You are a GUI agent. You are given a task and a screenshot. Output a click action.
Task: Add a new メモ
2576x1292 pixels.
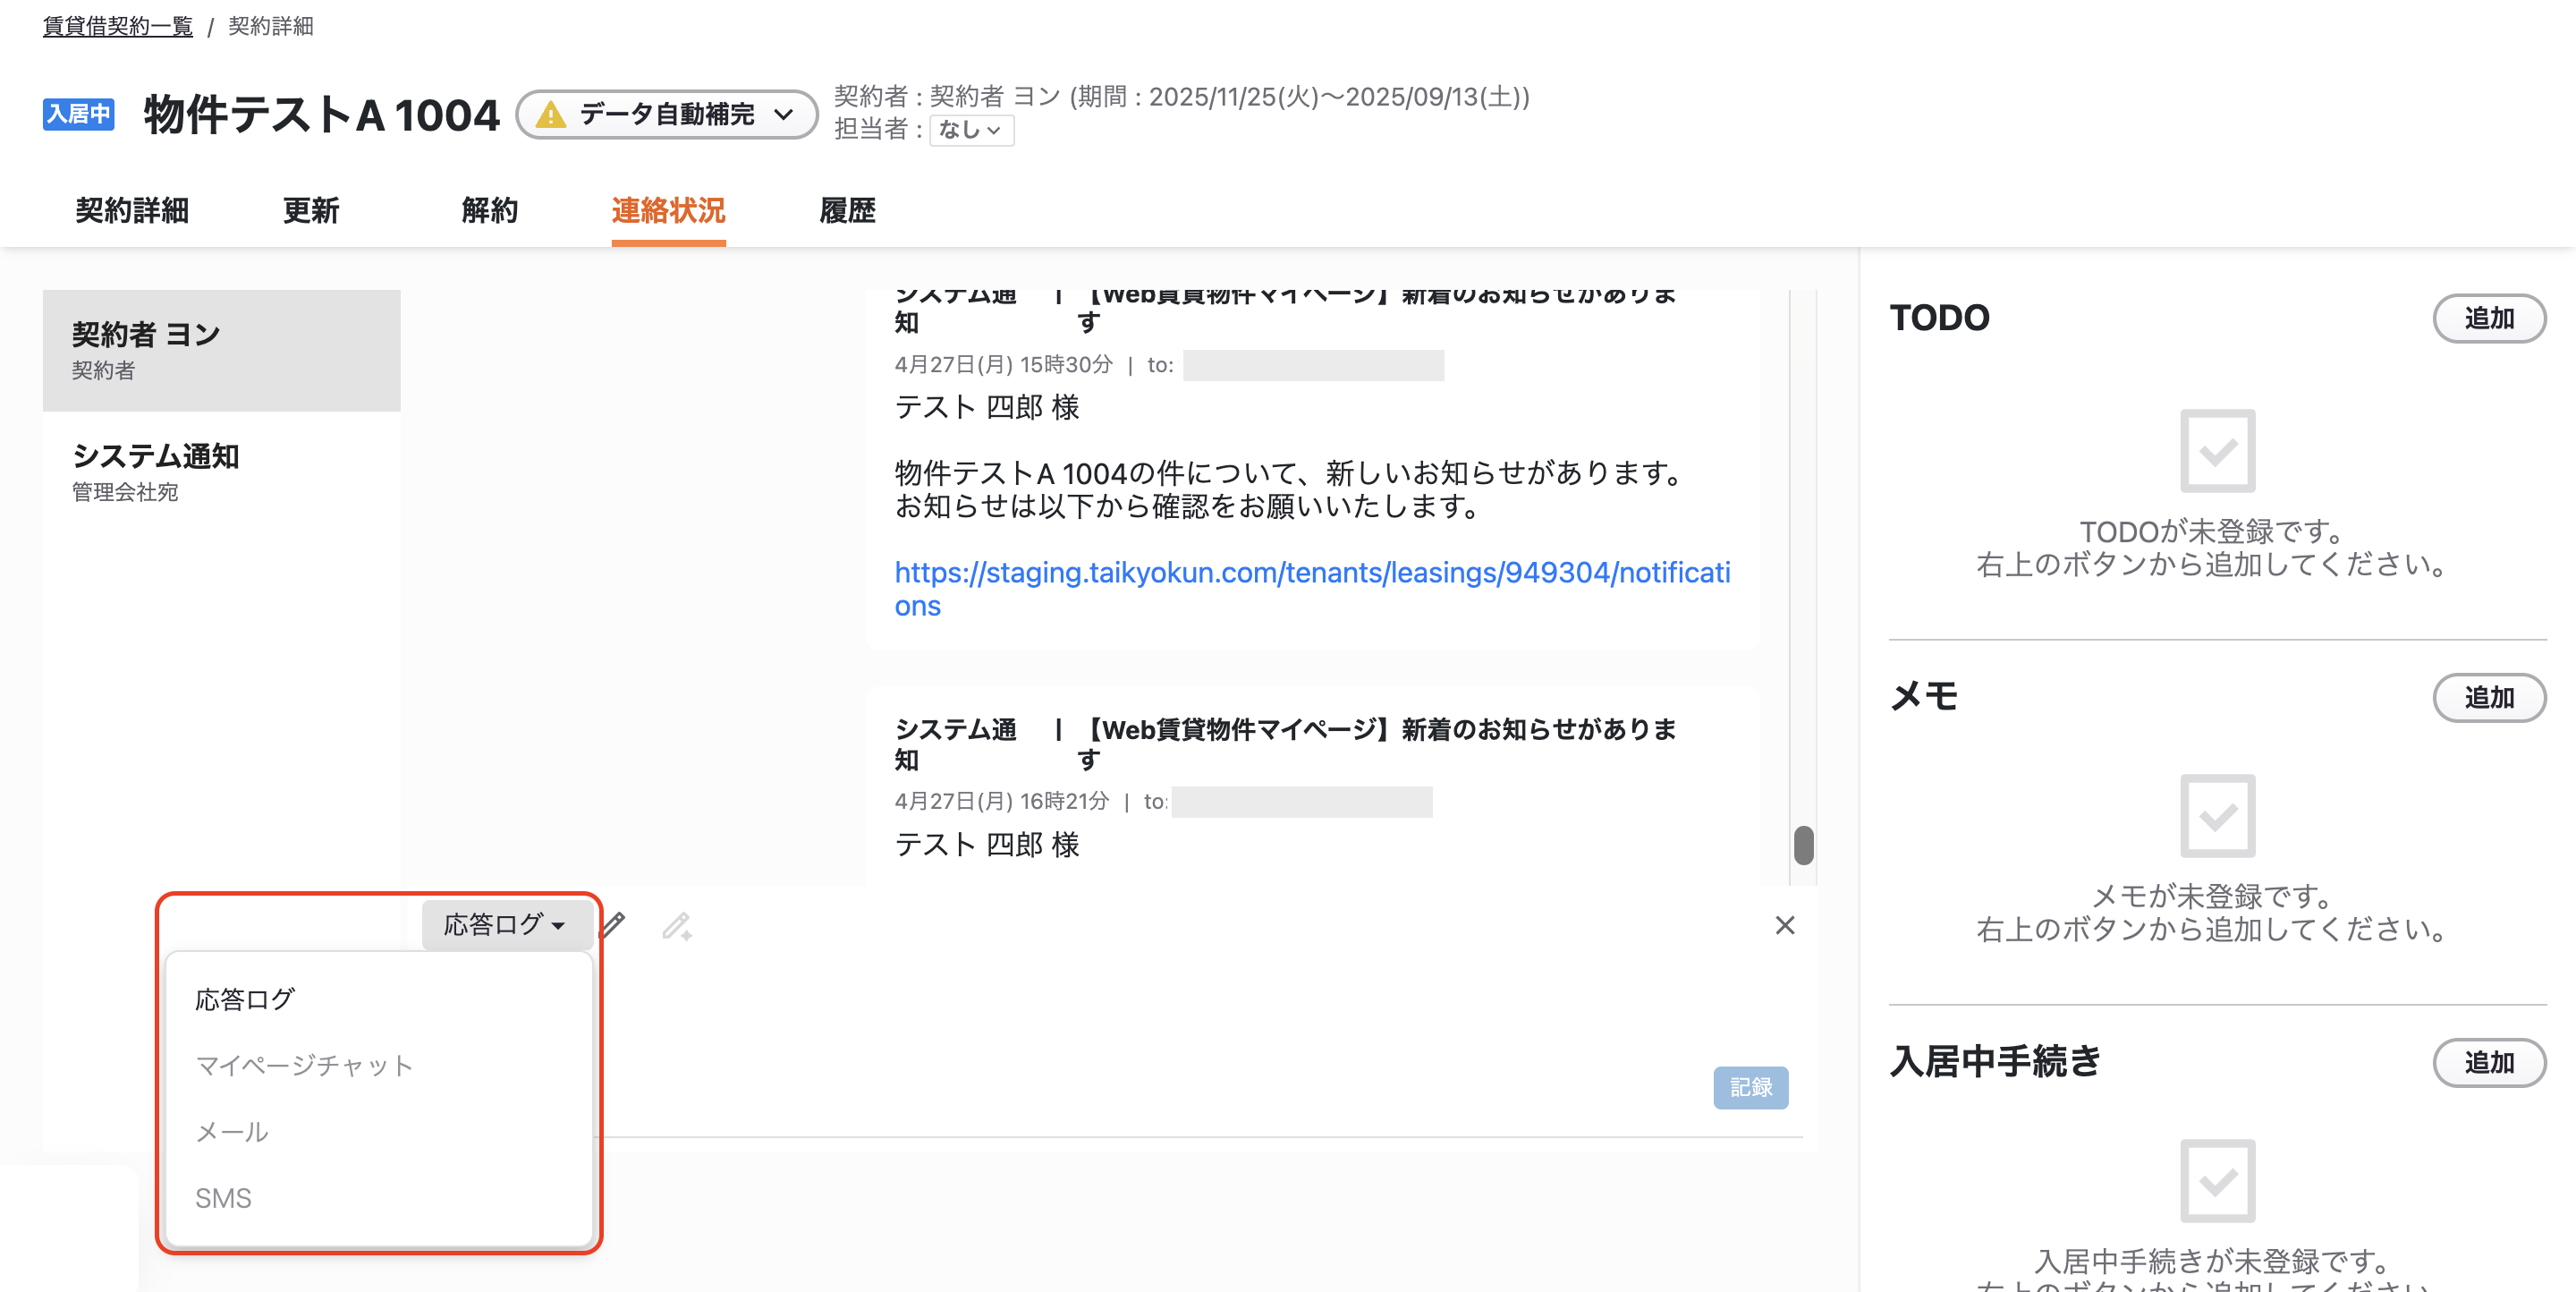pos(2489,697)
